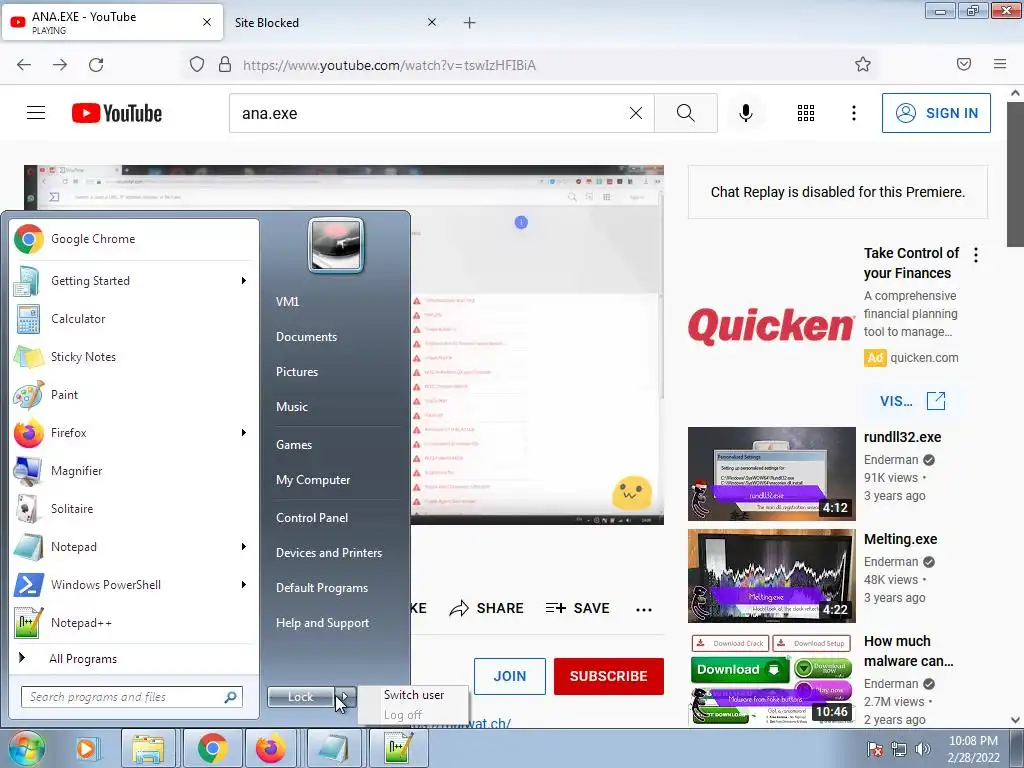Open the Firefox application menu
Screen dimensions: 1024x768
1000,64
